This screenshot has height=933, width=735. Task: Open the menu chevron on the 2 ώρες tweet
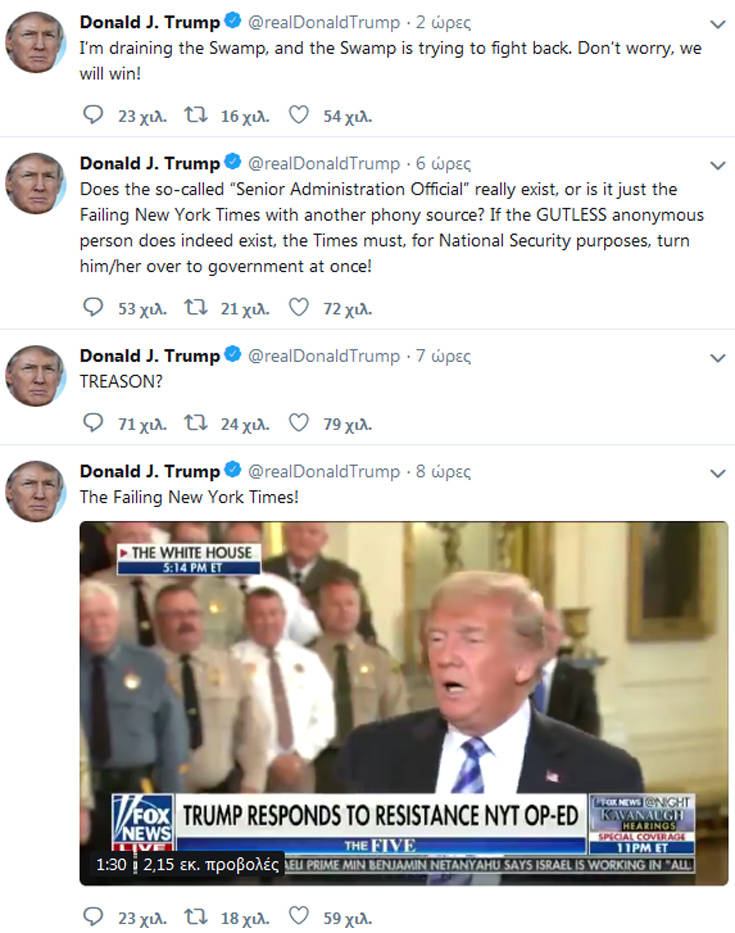[718, 24]
